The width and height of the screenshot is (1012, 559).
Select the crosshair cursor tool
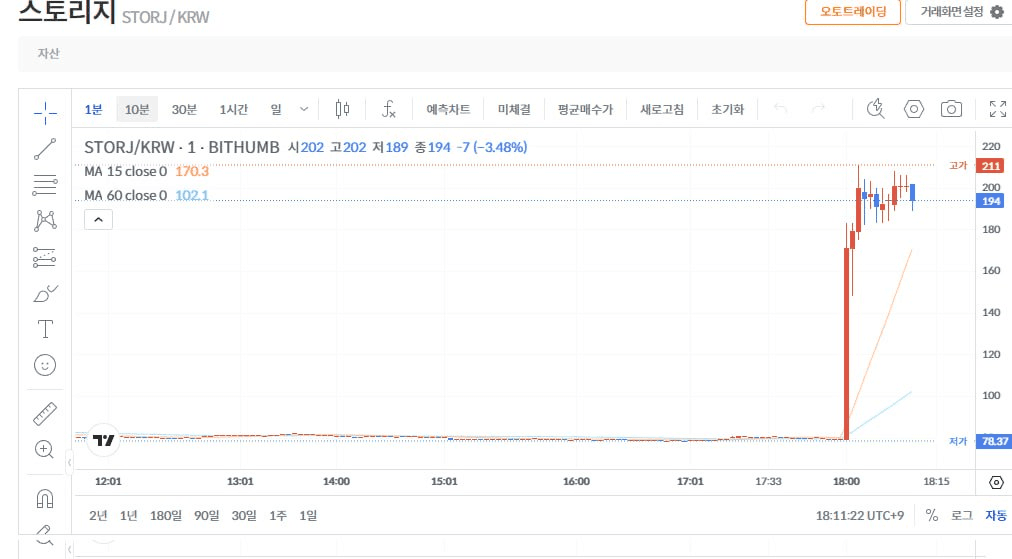point(45,113)
